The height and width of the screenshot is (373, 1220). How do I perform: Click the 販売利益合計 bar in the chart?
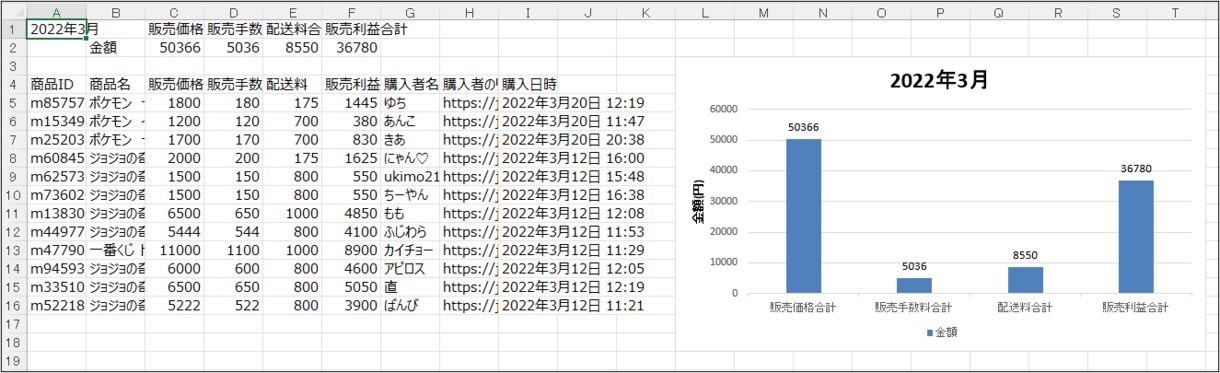1136,237
